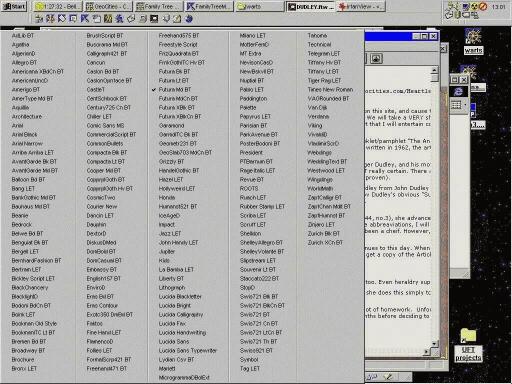Click the Internet Explorer logo in small window
512x384 pixels.
pyautogui.click(x=458, y=92)
